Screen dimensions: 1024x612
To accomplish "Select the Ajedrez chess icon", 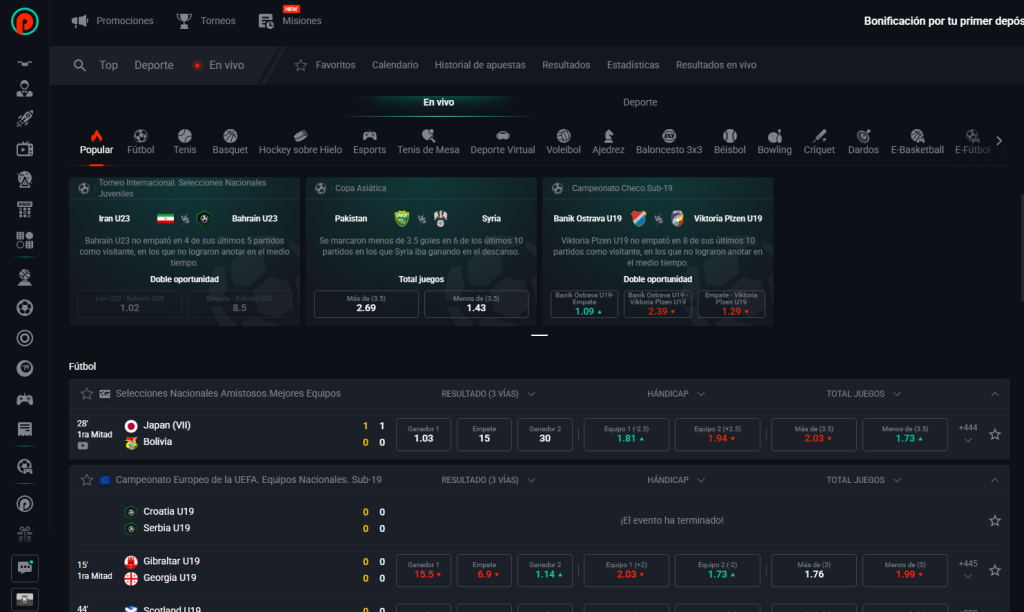I will [608, 136].
